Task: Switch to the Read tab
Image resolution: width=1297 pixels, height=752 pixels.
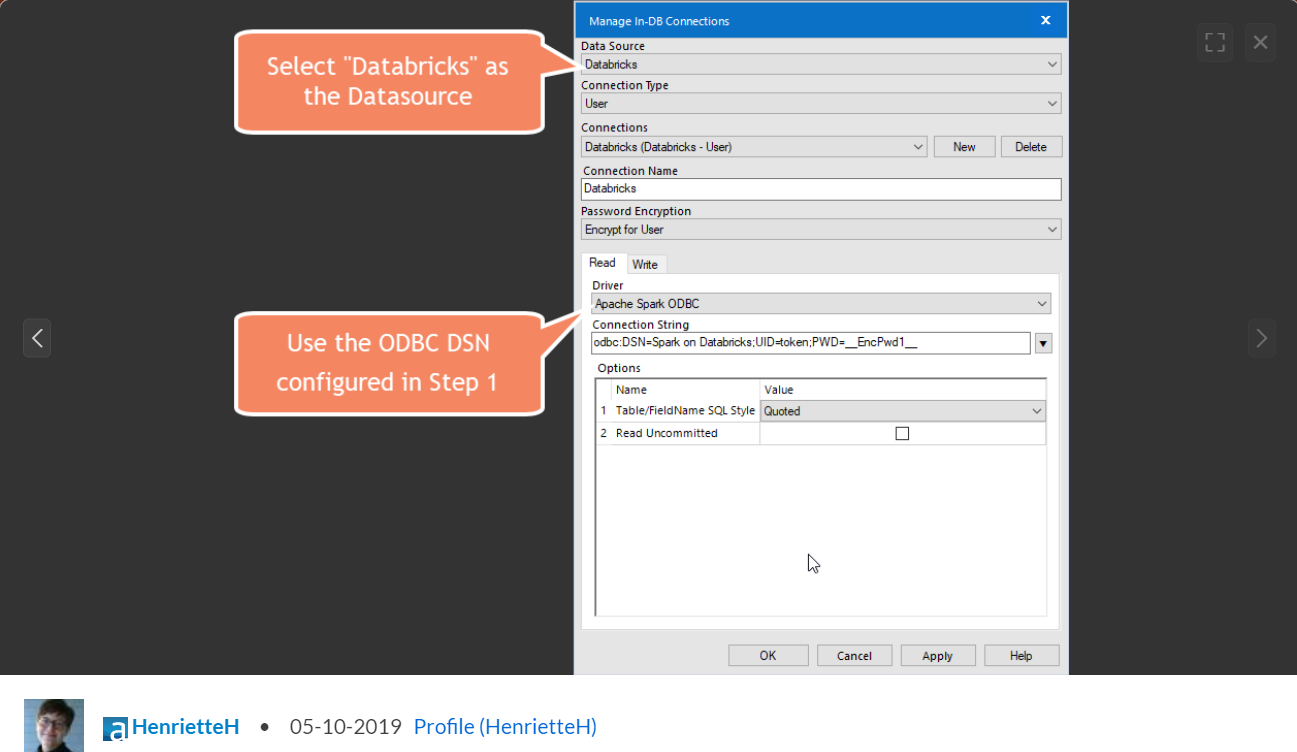Action: (x=603, y=262)
